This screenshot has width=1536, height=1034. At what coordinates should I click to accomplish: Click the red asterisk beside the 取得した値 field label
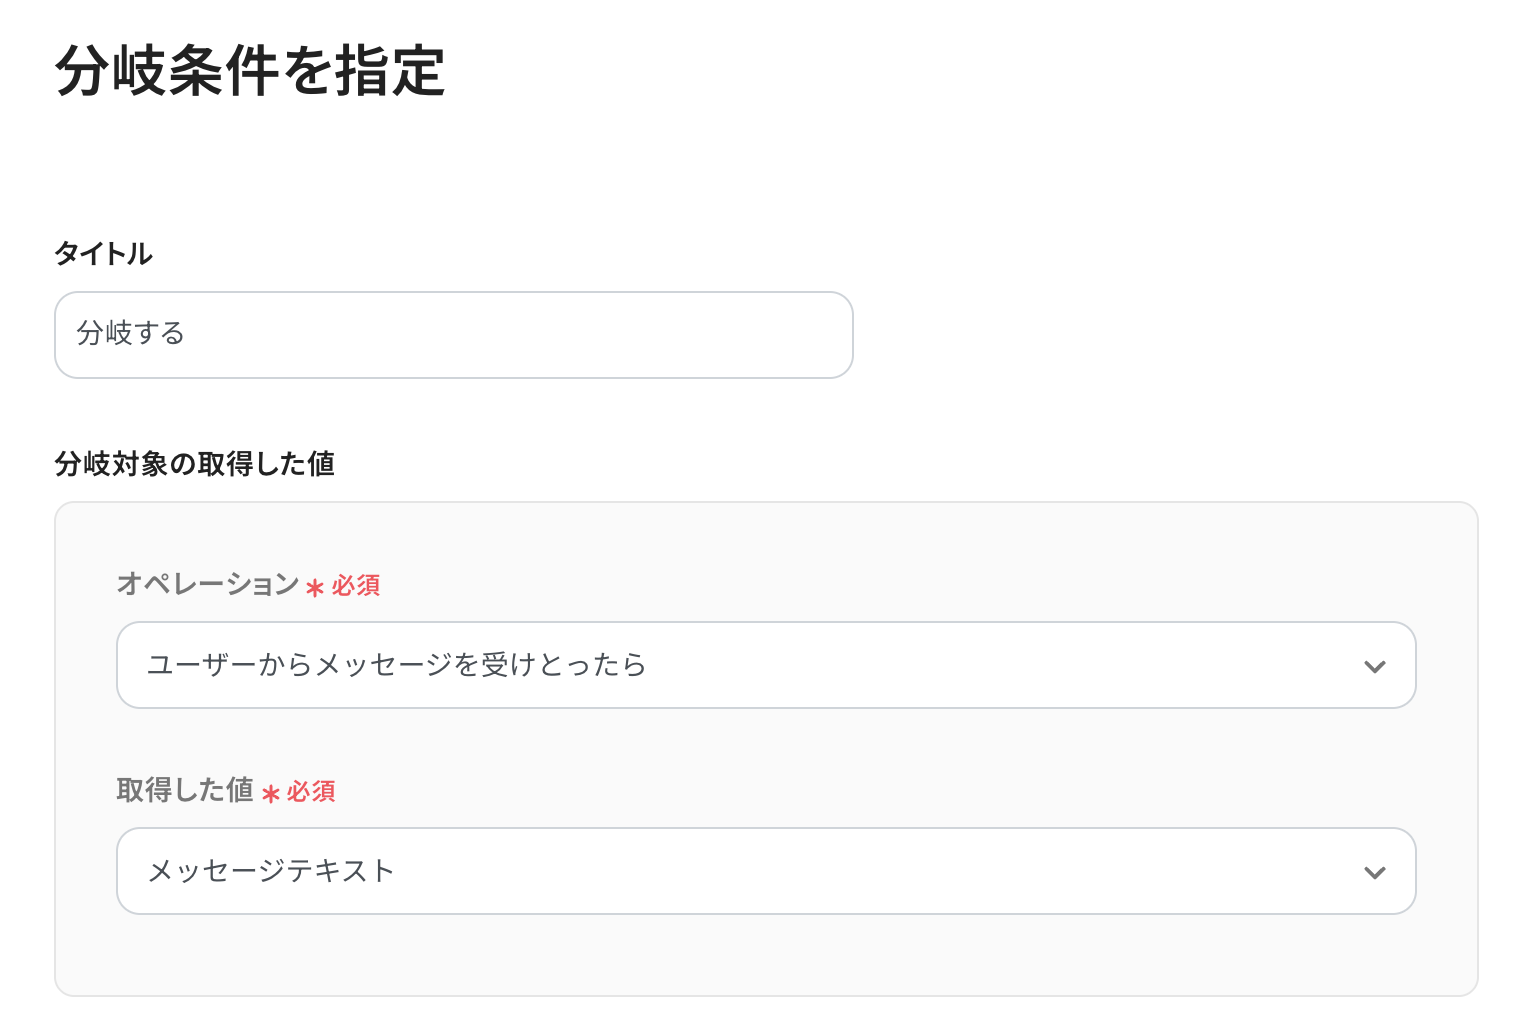click(x=270, y=794)
